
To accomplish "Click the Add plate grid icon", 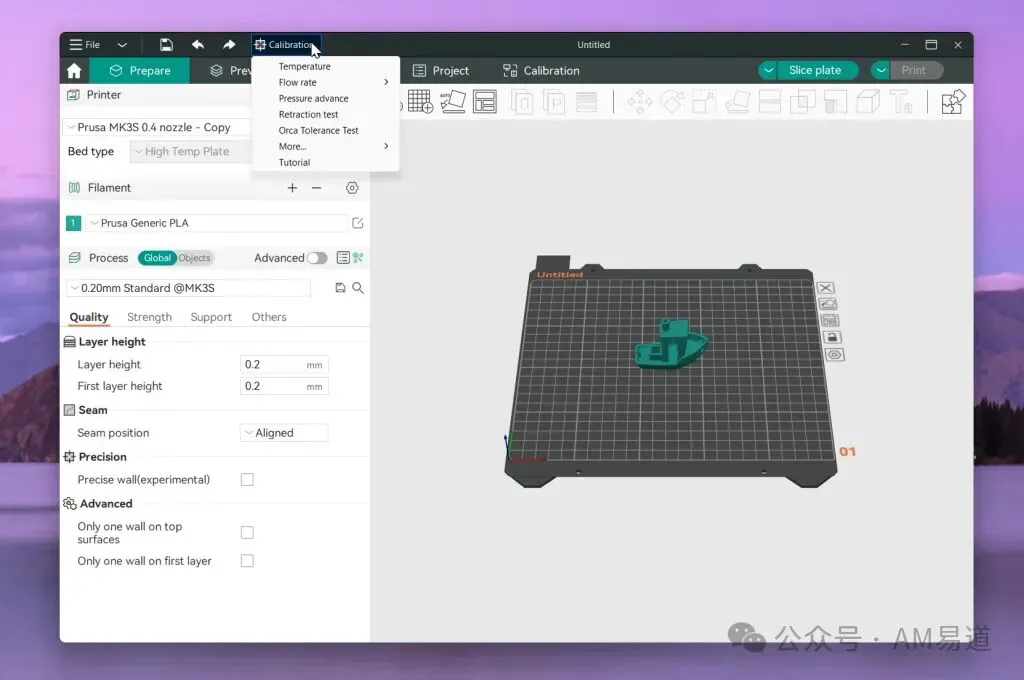I will coord(420,102).
